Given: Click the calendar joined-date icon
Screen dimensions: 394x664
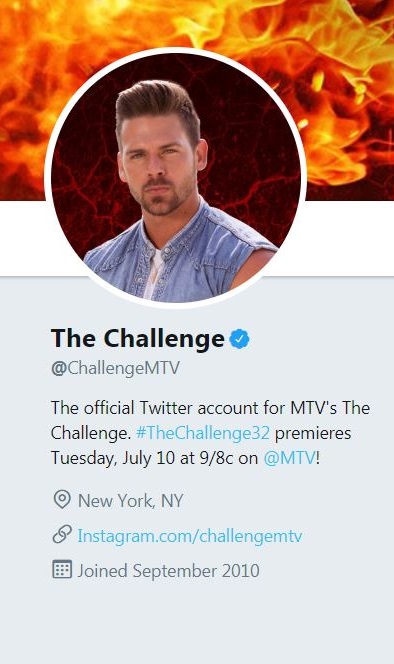Looking at the screenshot, I should [62, 570].
